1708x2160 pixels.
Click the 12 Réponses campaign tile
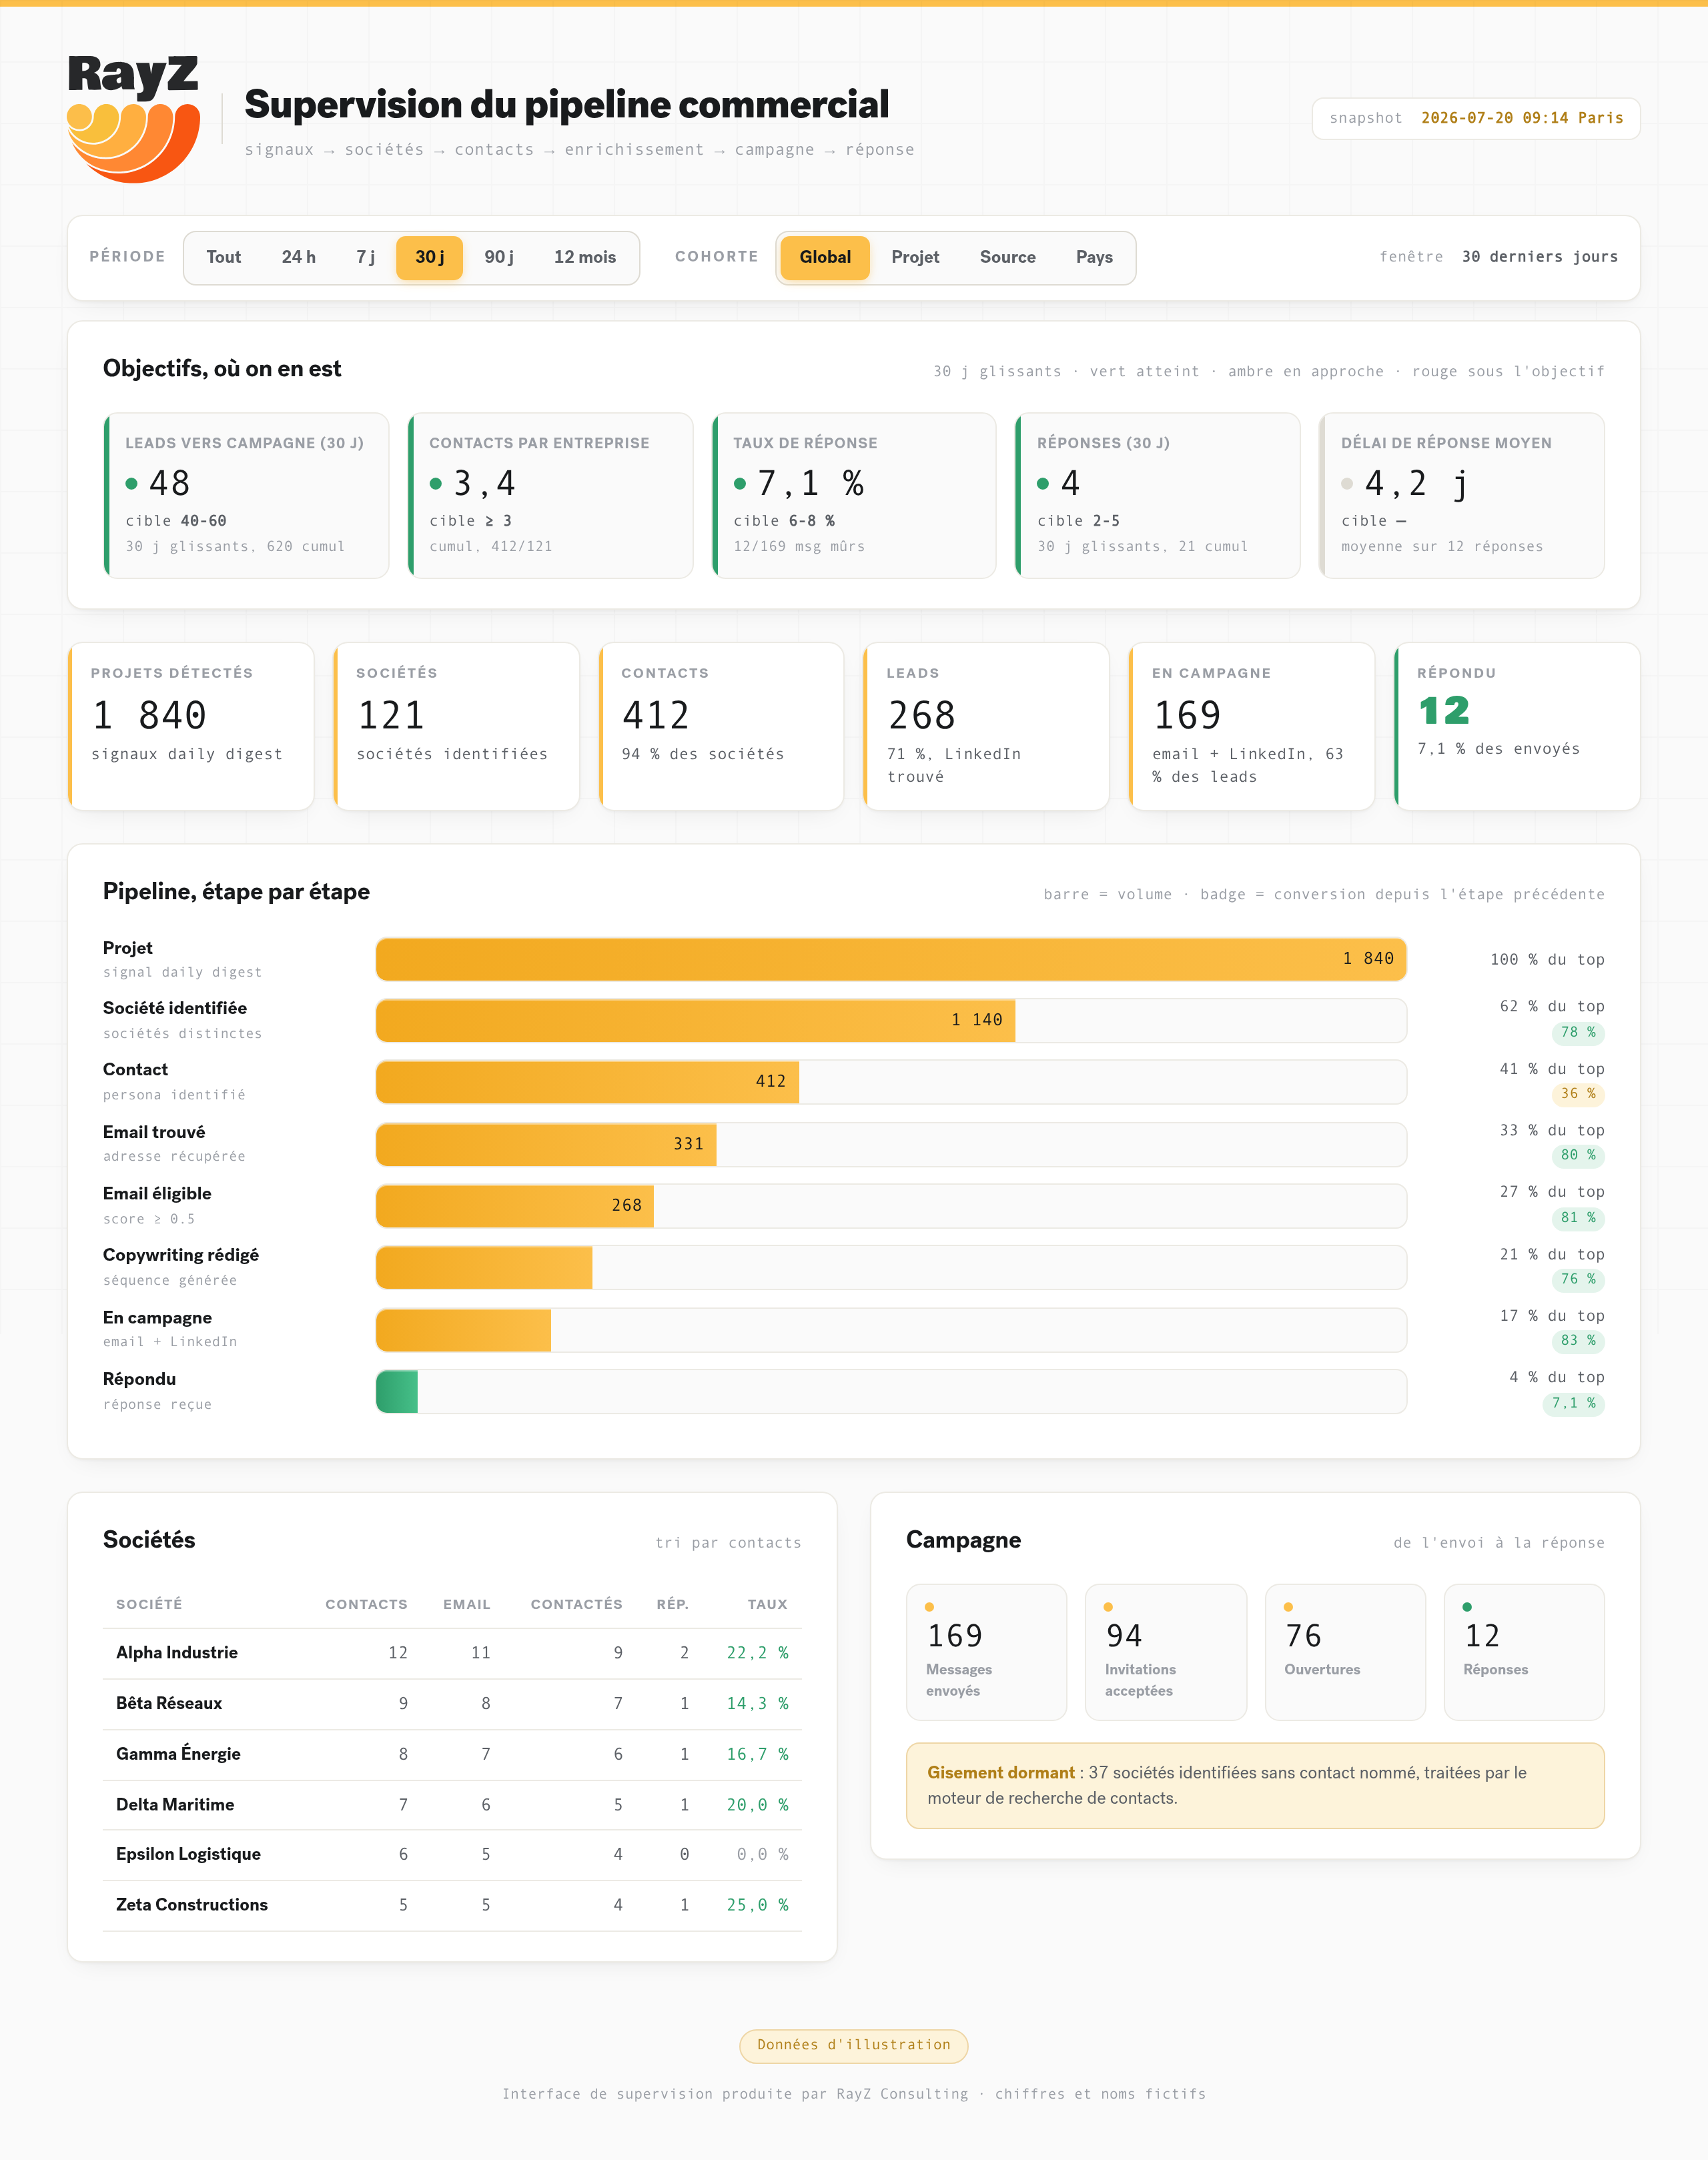(1524, 1652)
